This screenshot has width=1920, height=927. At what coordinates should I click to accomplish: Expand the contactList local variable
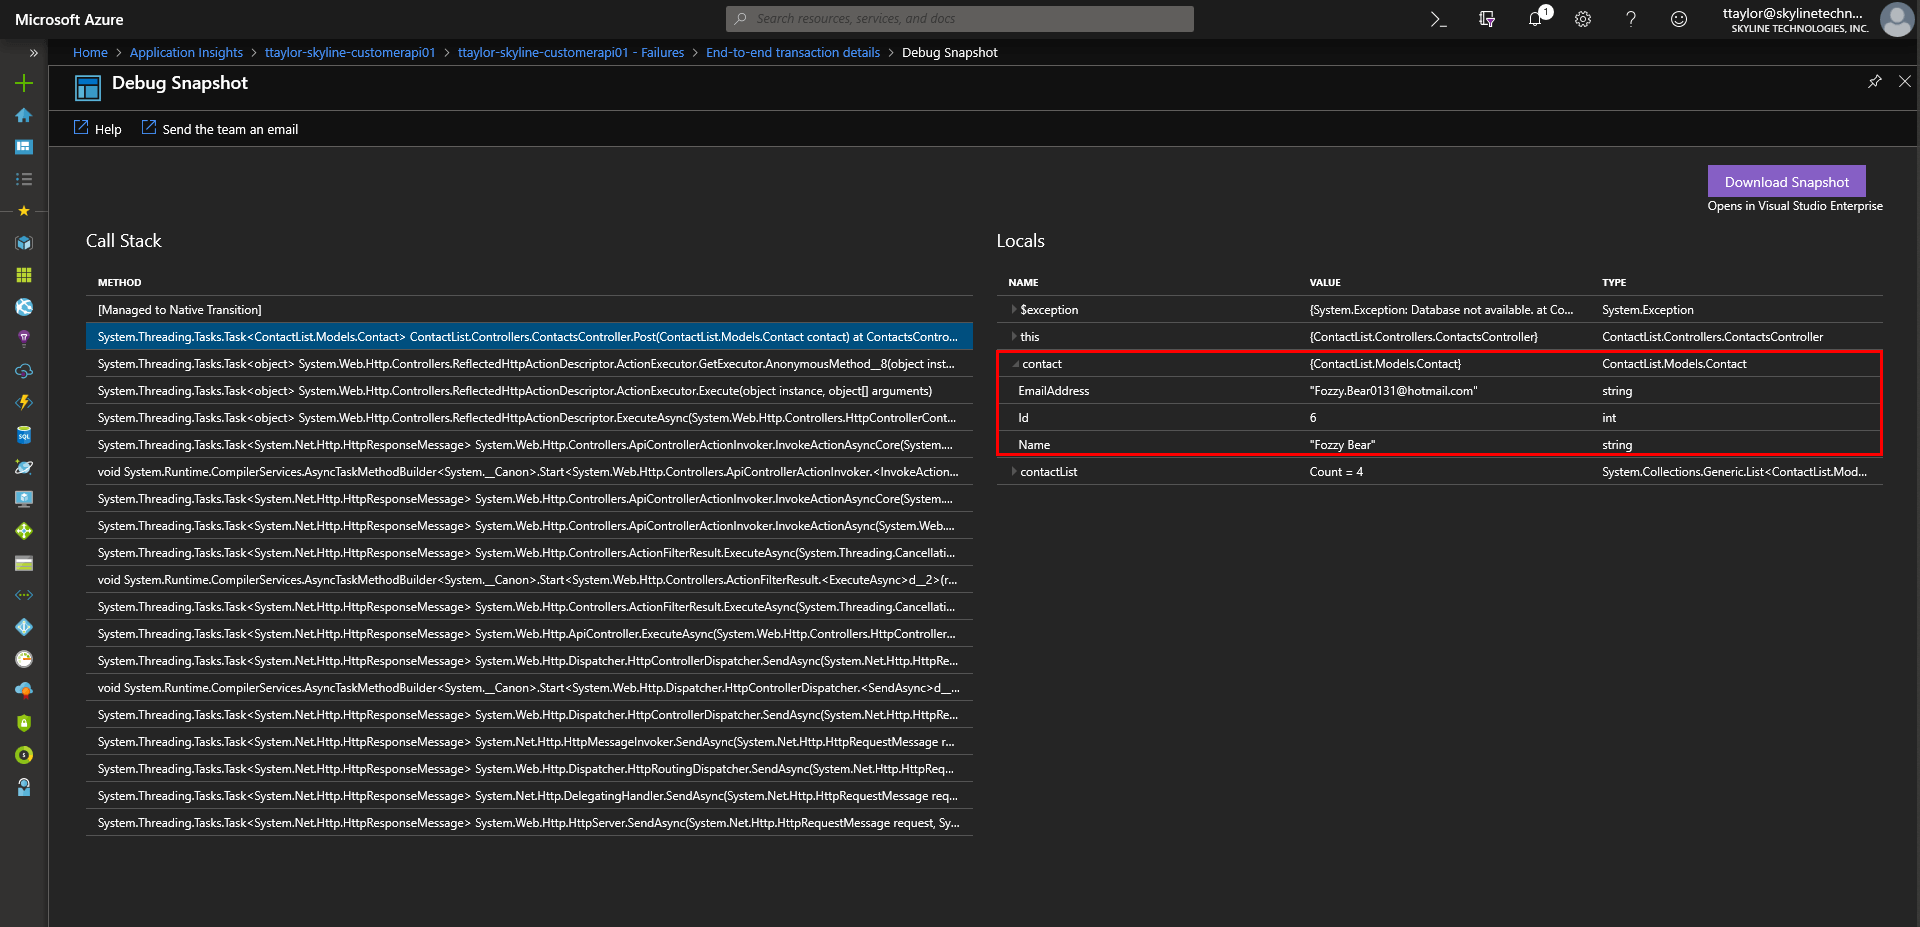point(1013,472)
